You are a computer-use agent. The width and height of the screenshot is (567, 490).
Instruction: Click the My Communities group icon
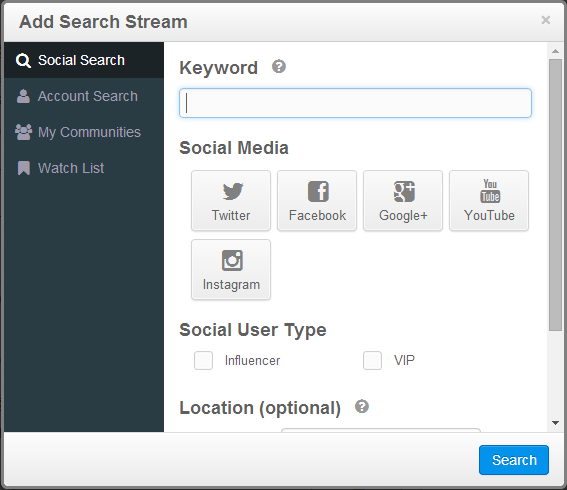click(x=24, y=132)
